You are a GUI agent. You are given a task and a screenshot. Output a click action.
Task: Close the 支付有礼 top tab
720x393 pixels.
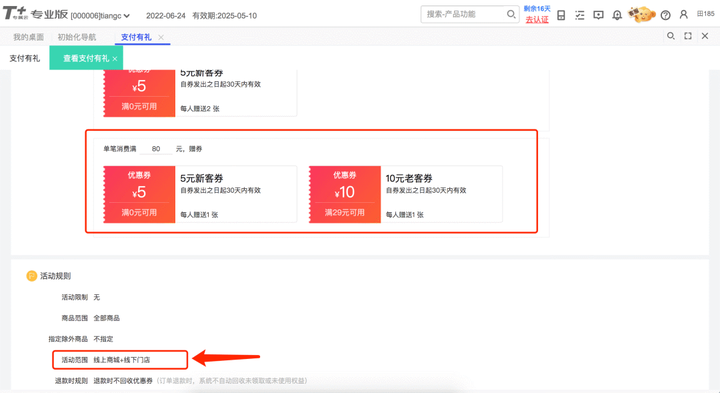point(161,37)
